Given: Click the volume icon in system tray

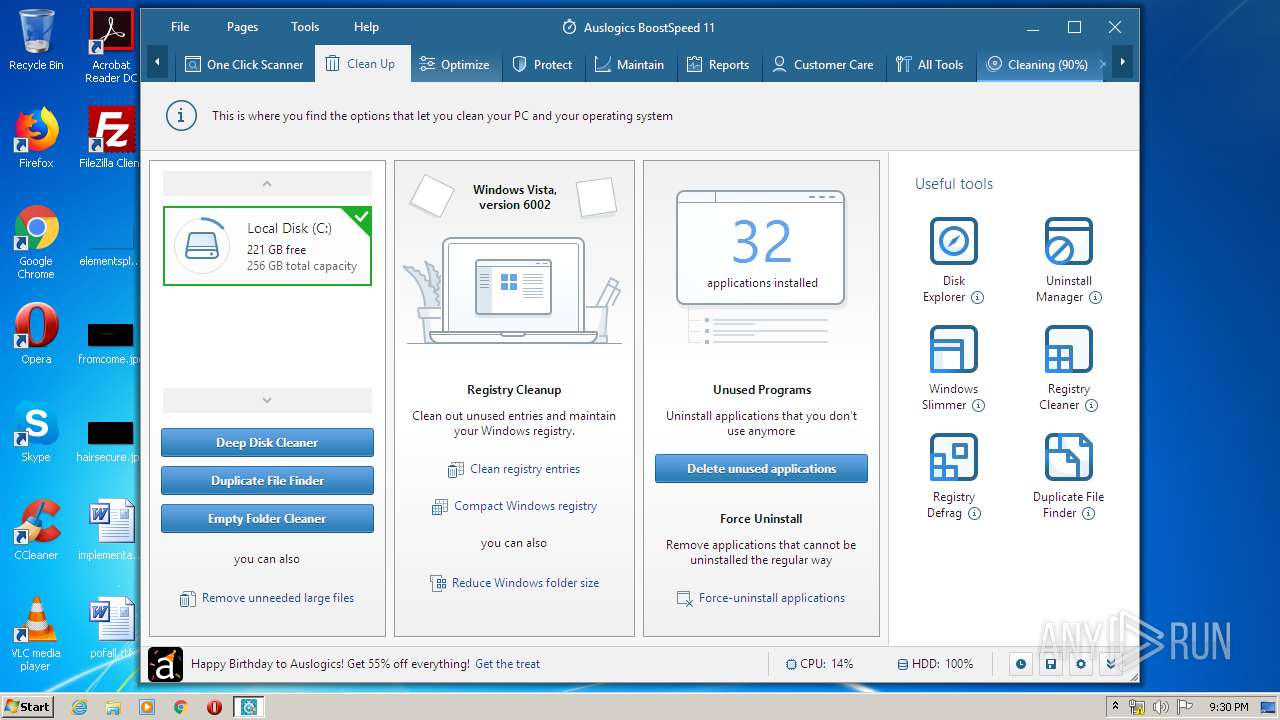Looking at the screenshot, I should click(1161, 707).
